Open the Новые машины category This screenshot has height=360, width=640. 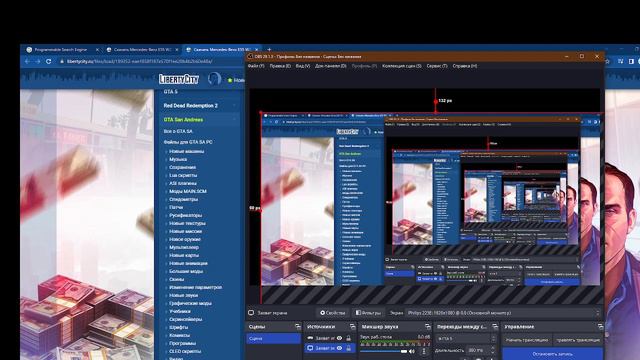click(187, 151)
